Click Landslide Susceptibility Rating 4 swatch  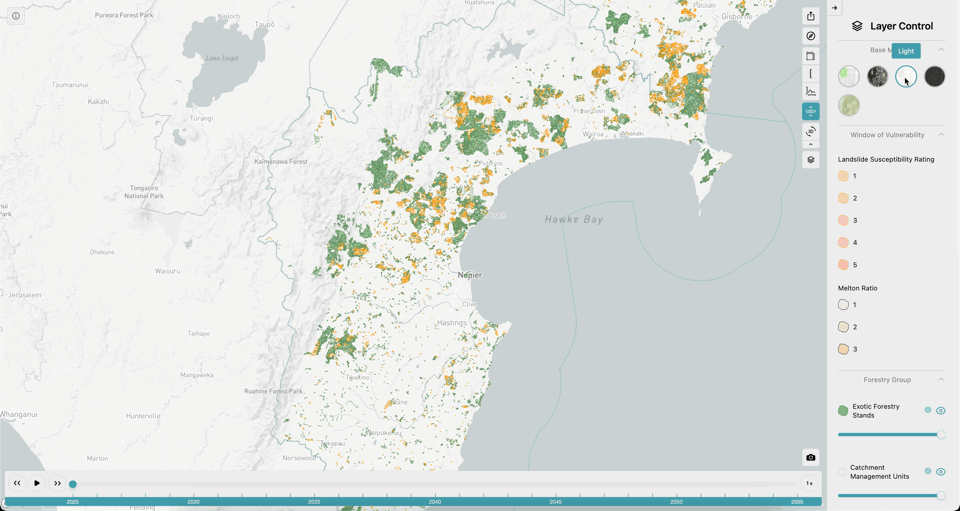843,243
